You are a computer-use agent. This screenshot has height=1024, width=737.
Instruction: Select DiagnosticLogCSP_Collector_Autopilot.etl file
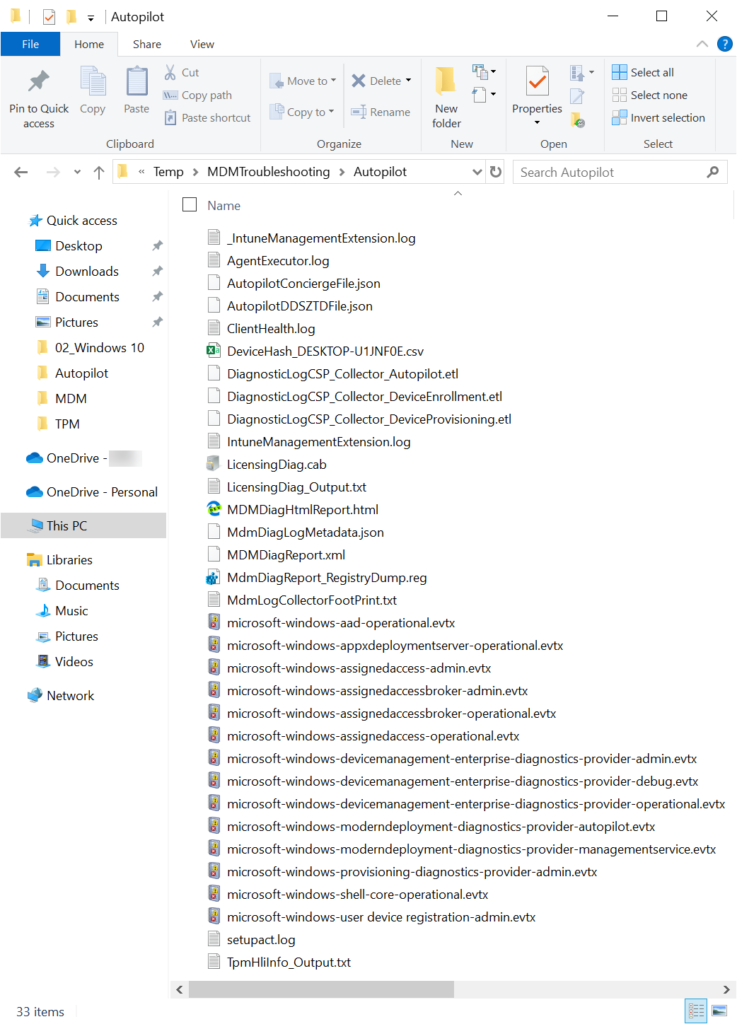pos(343,374)
